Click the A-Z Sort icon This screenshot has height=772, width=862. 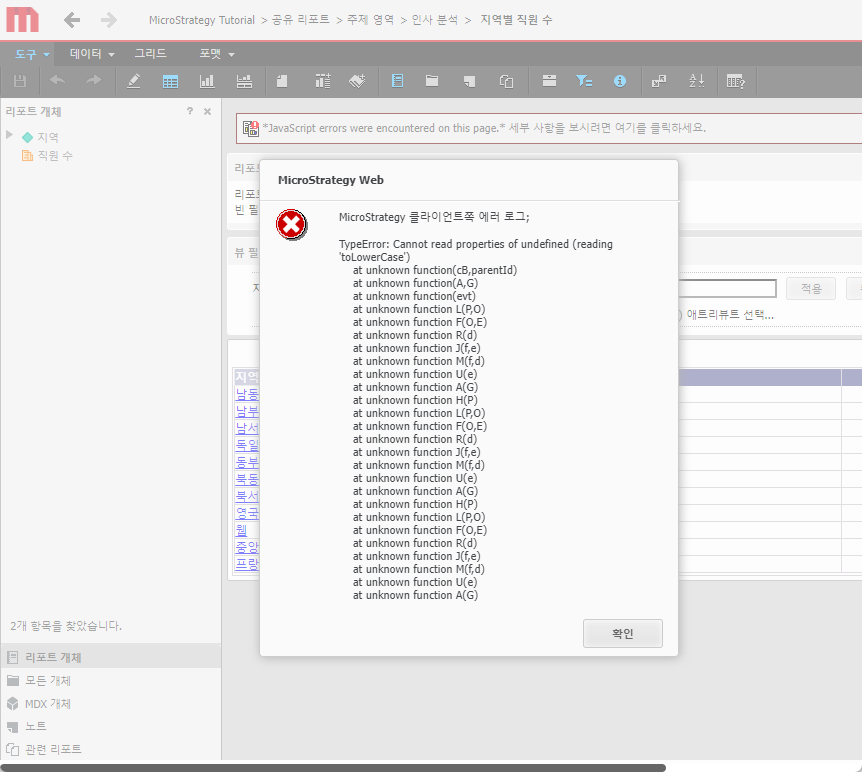pyautogui.click(x=697, y=81)
